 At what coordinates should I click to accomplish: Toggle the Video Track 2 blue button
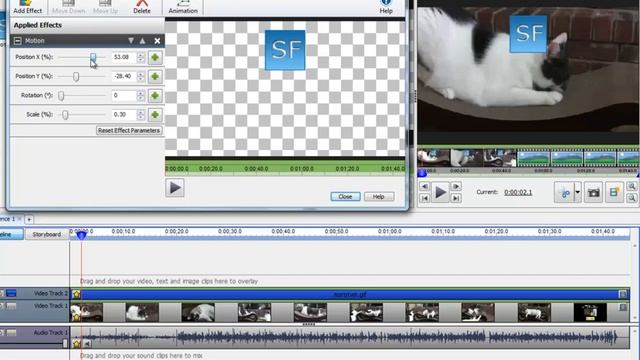[11, 293]
